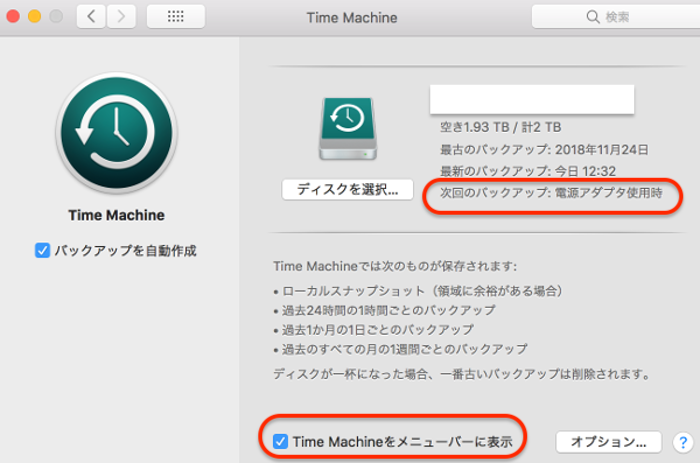Click Time Machineでは次のものが保存されます heading
This screenshot has width=700, height=463.
[x=395, y=267]
